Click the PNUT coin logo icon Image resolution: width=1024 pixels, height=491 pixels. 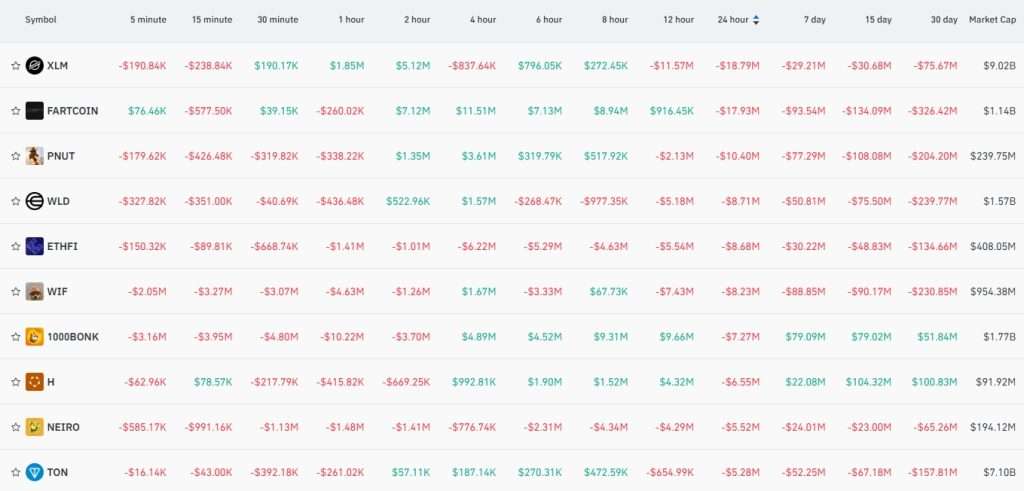35,156
